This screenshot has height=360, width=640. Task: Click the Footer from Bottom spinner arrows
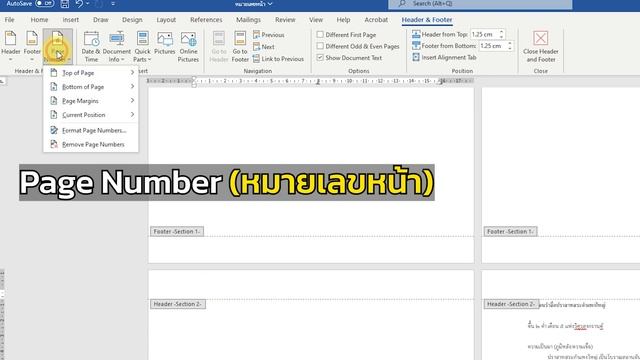pyautogui.click(x=510, y=46)
